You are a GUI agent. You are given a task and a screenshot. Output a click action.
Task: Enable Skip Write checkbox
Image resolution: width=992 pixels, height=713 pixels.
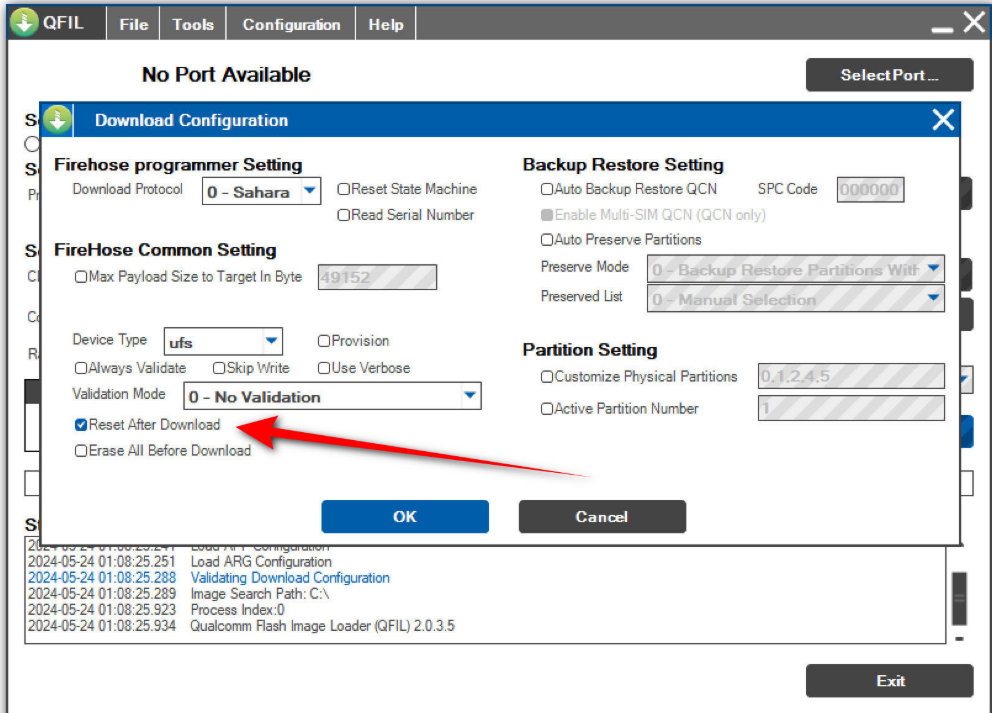219,368
